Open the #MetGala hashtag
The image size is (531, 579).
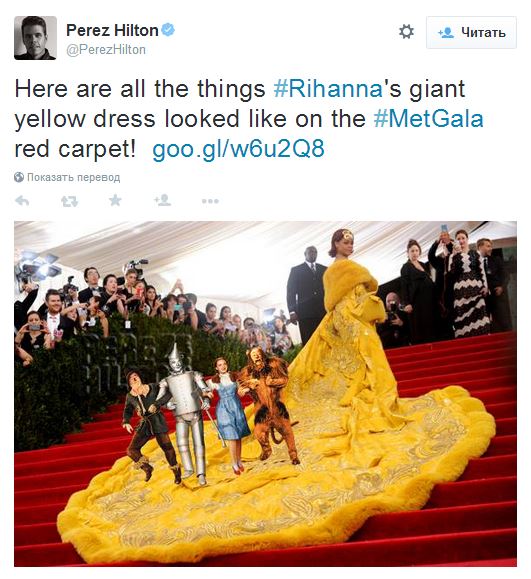tap(428, 119)
